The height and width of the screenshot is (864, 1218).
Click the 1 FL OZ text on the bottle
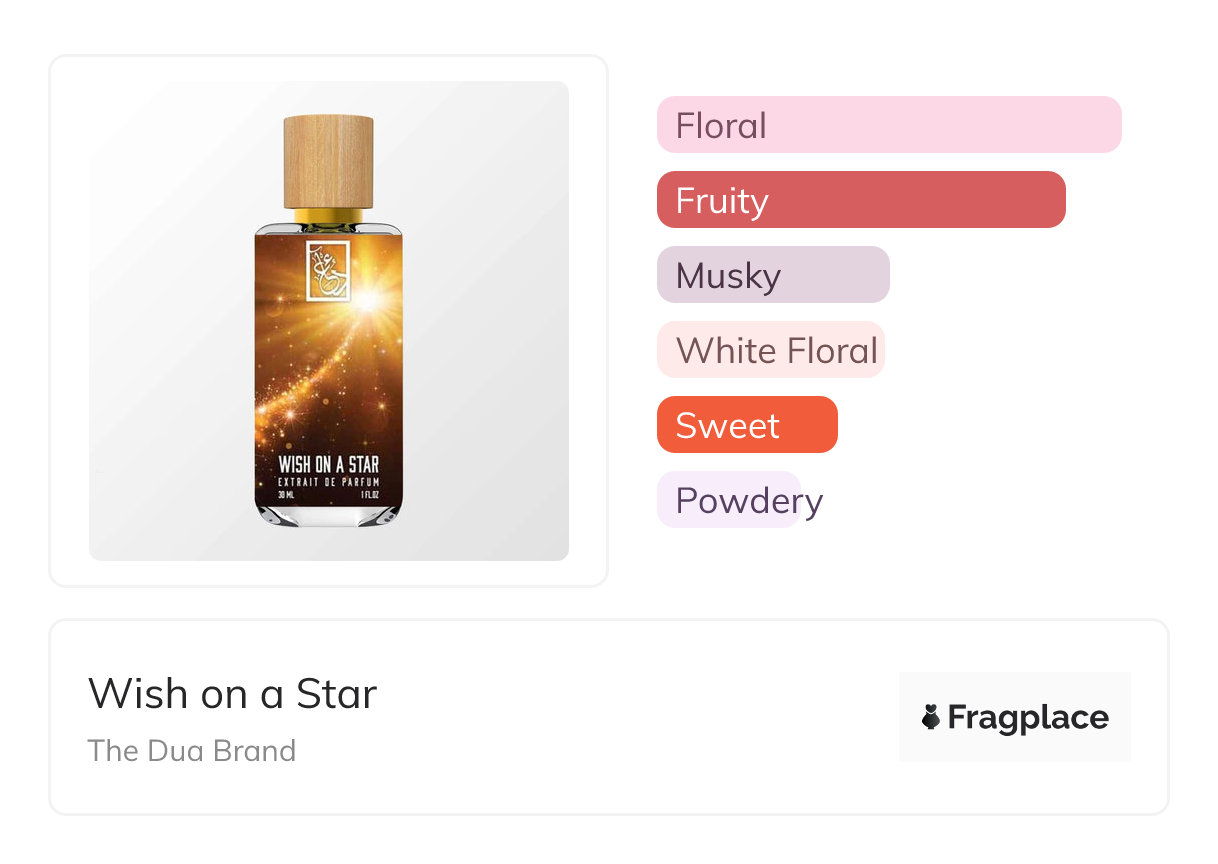click(x=368, y=495)
